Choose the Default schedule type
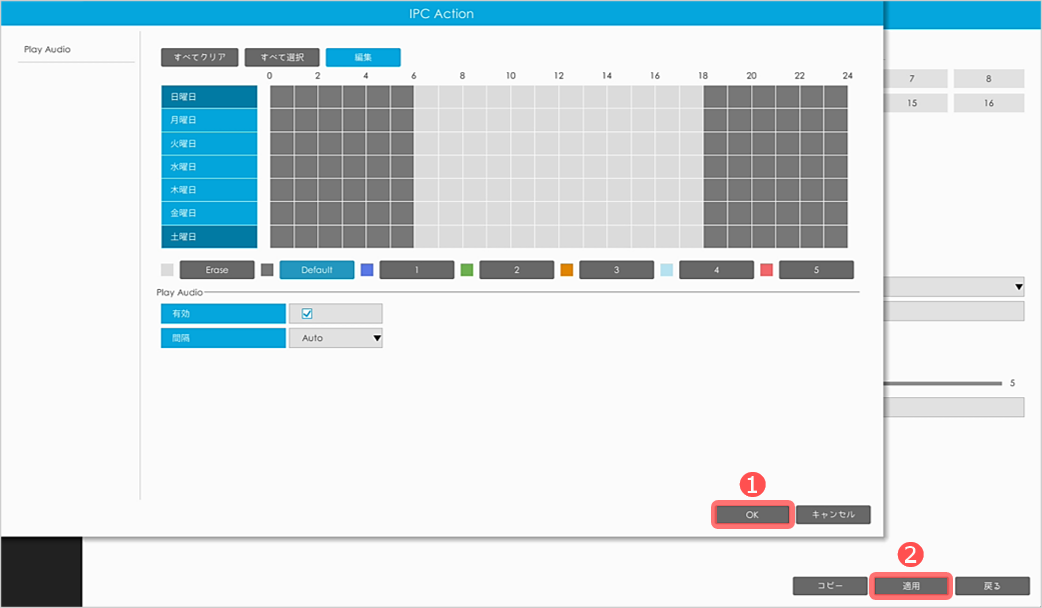This screenshot has width=1042, height=608. 317,270
